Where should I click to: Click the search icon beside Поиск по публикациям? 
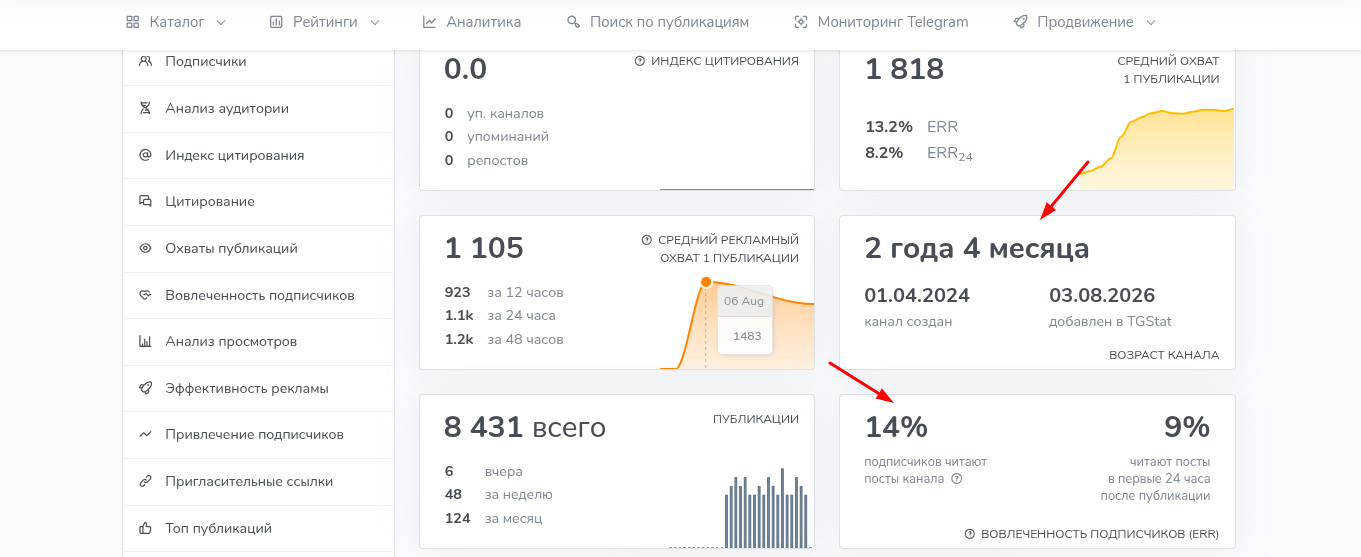tap(573, 22)
